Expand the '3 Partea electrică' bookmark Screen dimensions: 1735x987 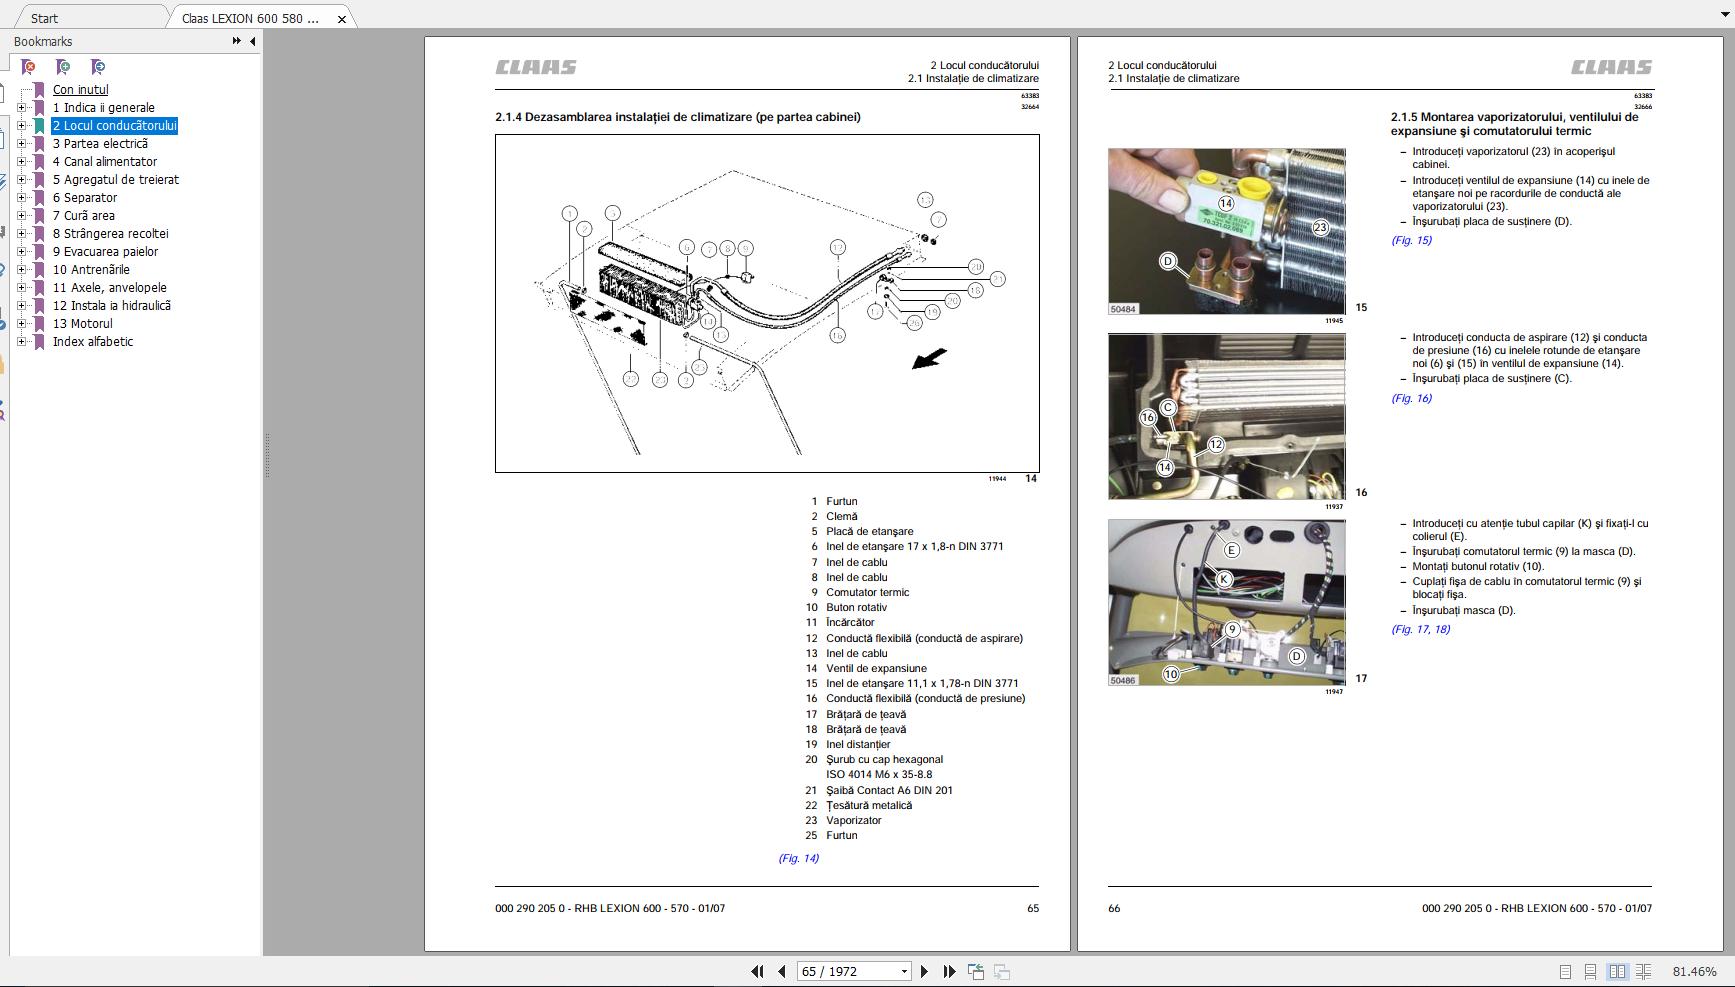(22, 144)
